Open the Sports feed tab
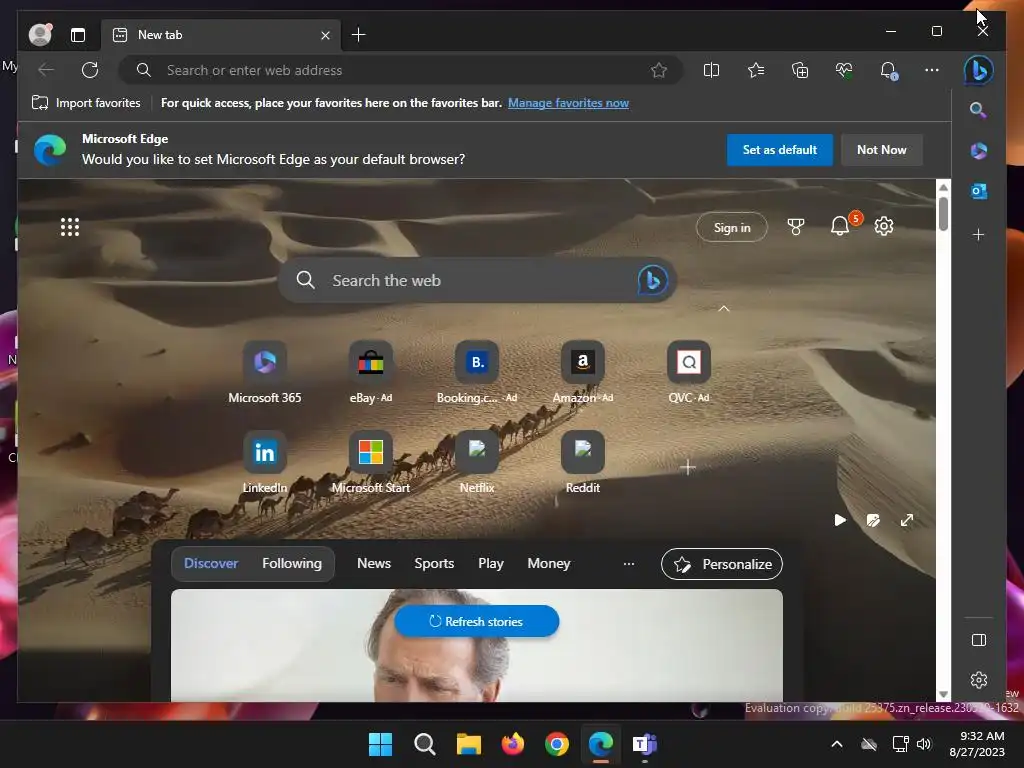 click(x=434, y=563)
